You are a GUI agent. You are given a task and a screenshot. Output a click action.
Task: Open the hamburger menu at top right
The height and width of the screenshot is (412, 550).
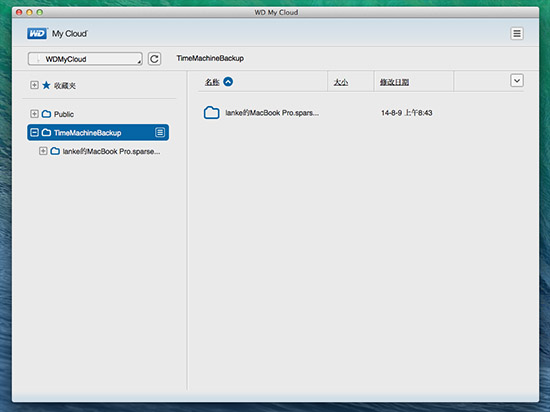[517, 34]
